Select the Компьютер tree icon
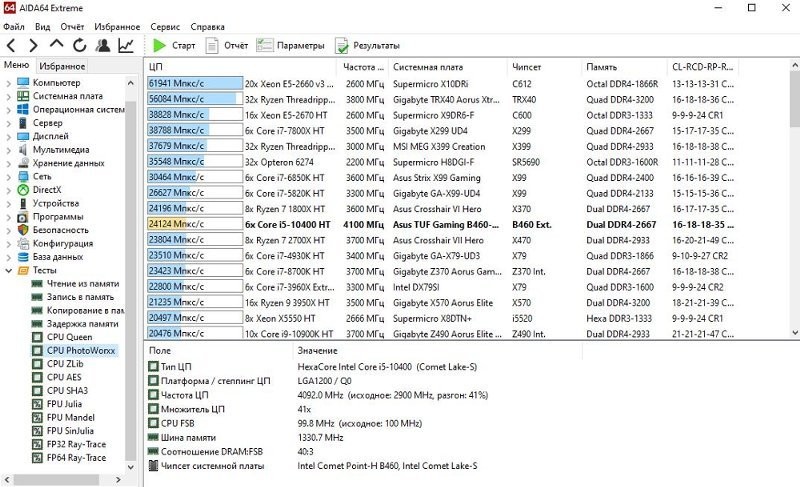The width and height of the screenshot is (800, 487). coord(23,83)
